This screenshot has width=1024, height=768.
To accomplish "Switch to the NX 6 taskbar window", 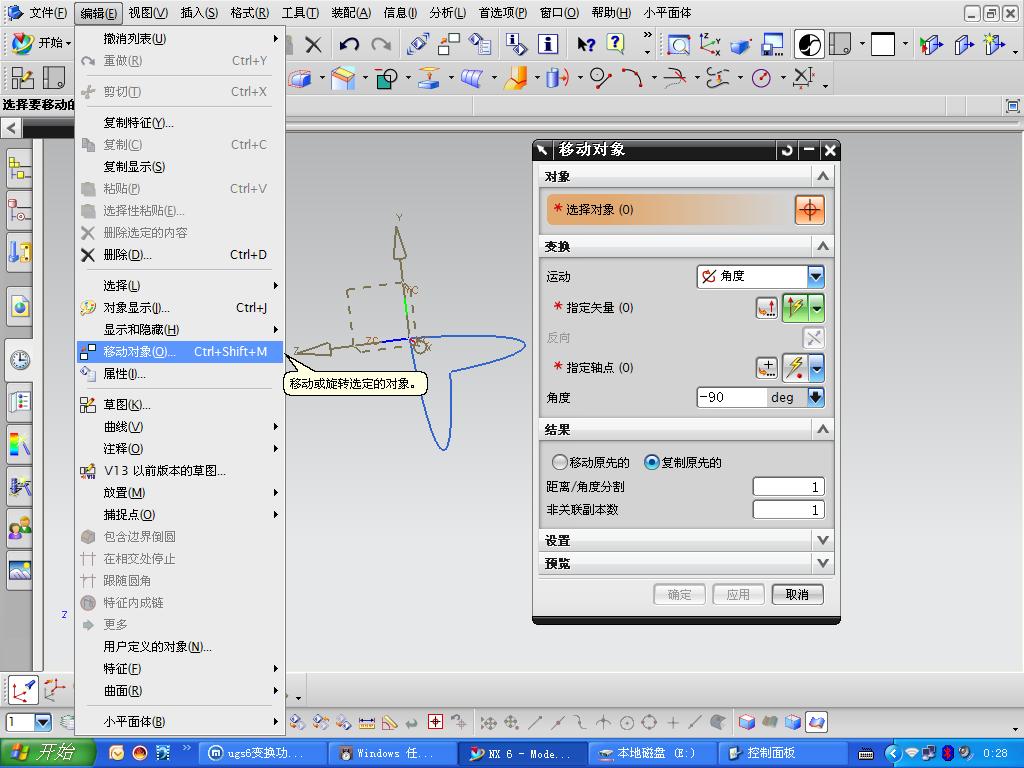I will click(522, 754).
